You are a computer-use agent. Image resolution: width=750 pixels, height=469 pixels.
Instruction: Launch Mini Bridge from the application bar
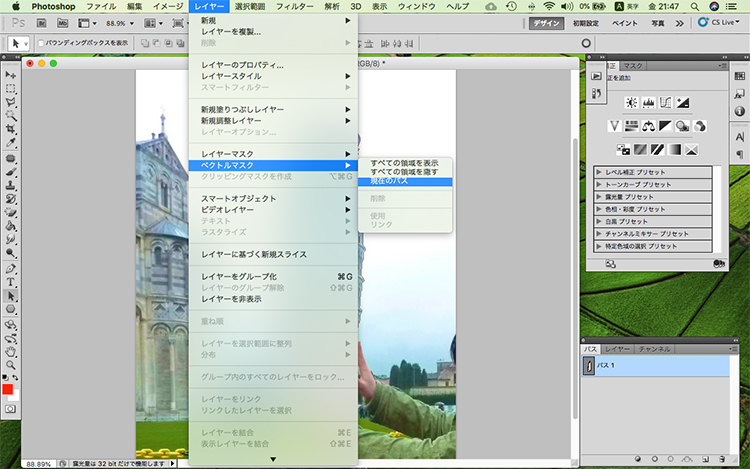coord(62,23)
